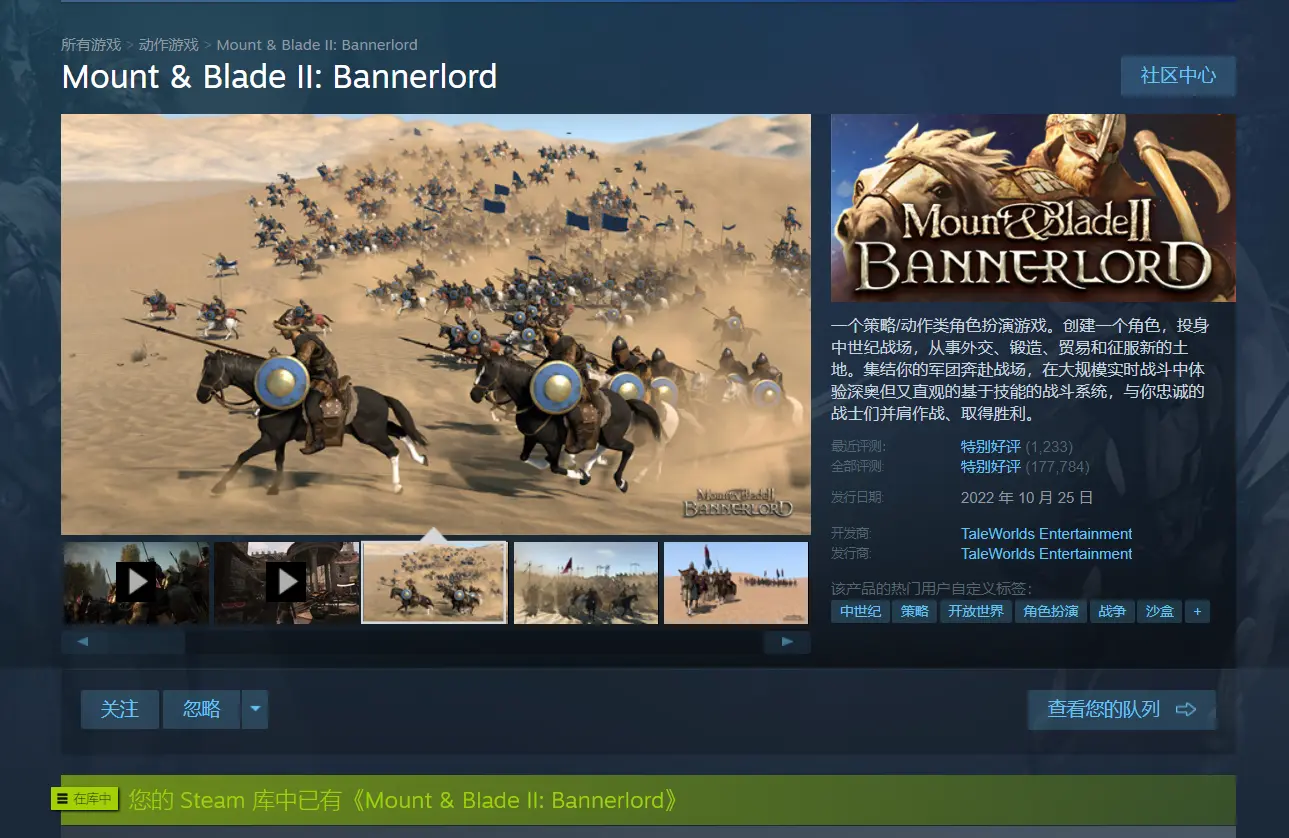Click the 在库中 library badge icon
This screenshot has width=1289, height=838.
coord(85,799)
